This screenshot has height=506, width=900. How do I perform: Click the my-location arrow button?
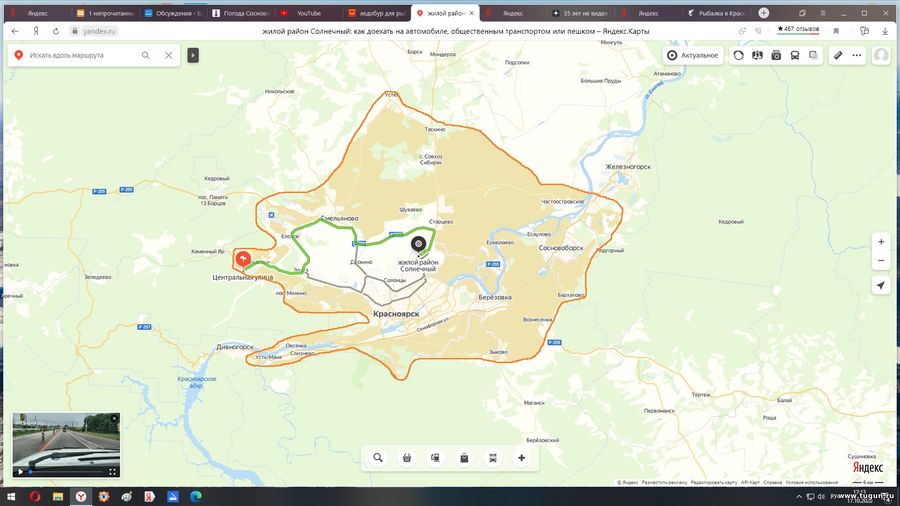point(881,285)
